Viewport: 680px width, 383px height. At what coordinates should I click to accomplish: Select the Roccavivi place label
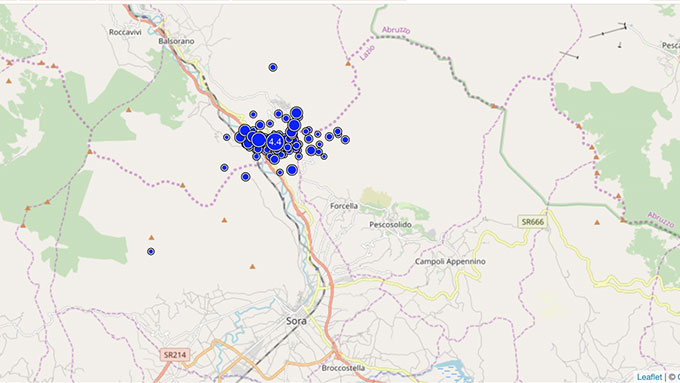tap(125, 32)
